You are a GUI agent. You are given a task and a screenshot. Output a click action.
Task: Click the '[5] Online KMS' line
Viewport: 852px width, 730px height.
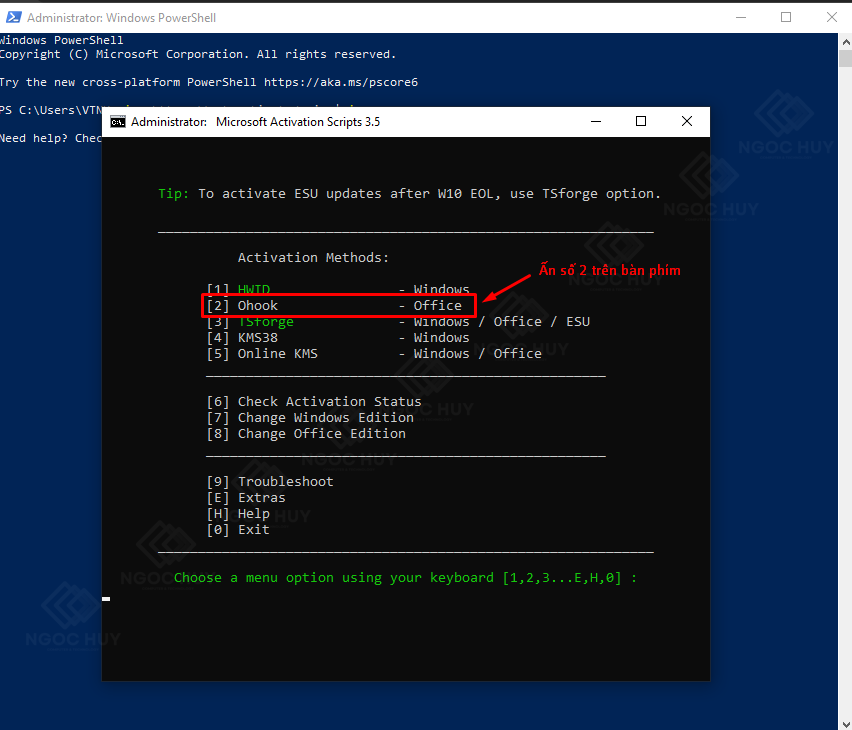pos(374,354)
